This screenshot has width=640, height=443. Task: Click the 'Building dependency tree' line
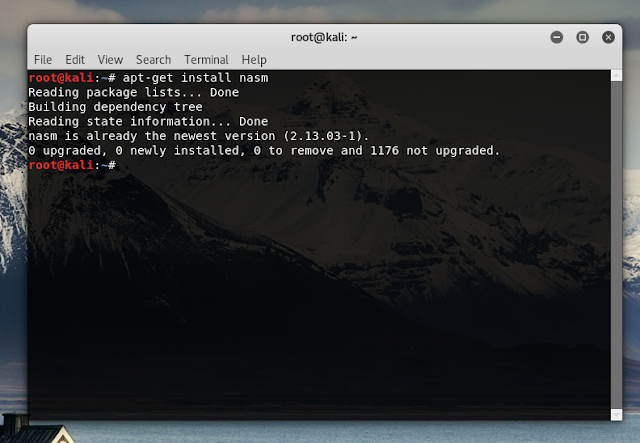pyautogui.click(x=115, y=107)
